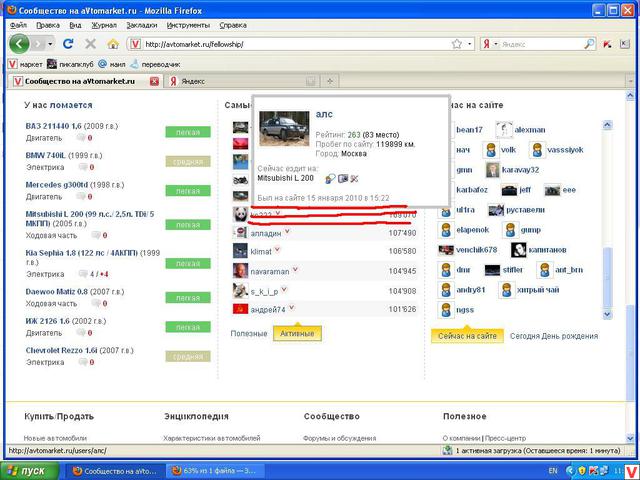Close the Сообщество на aVtomarket.ru tab

(x=154, y=81)
